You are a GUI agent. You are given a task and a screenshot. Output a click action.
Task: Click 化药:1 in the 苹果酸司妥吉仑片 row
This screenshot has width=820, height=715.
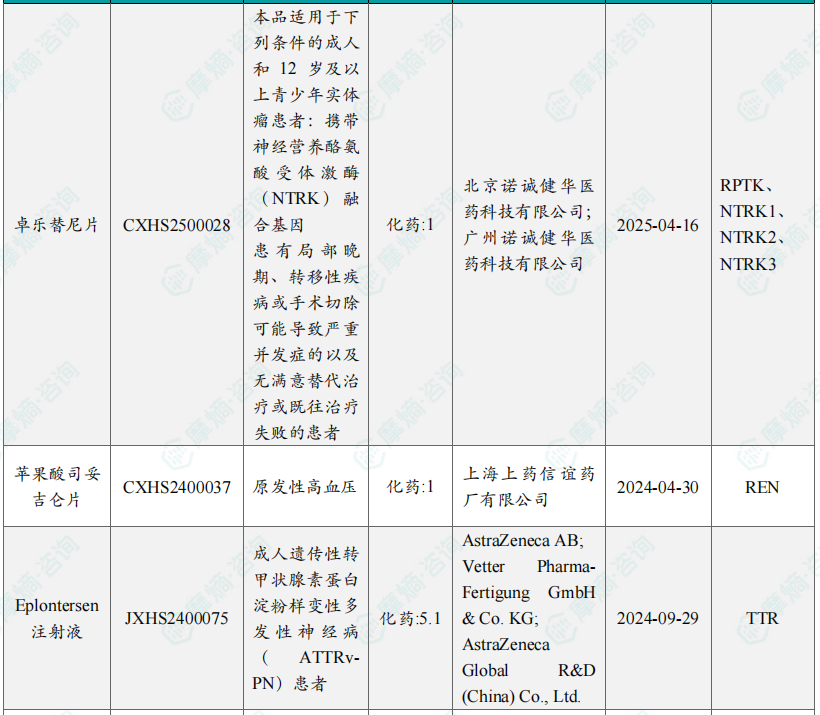(x=410, y=487)
